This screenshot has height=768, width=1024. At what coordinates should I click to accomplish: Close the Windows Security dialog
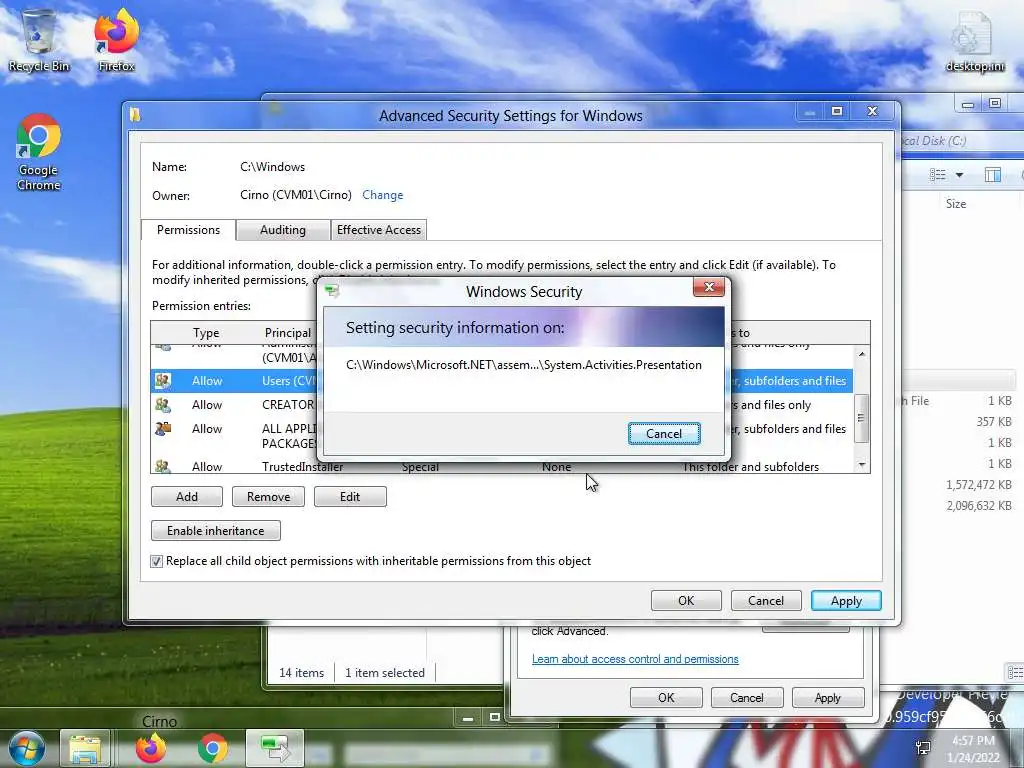click(x=709, y=287)
